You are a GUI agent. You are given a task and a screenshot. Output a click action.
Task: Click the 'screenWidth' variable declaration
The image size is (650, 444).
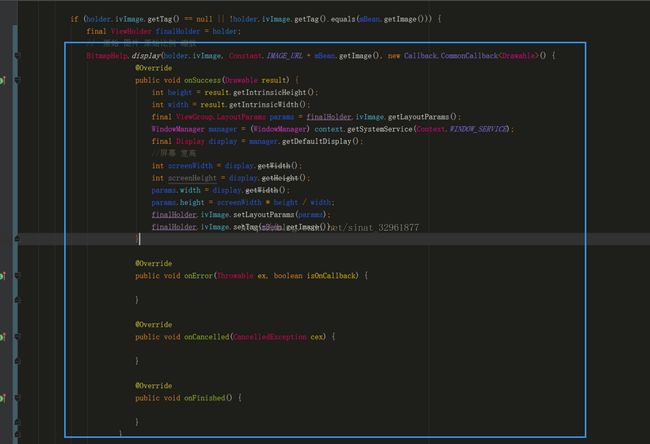190,166
